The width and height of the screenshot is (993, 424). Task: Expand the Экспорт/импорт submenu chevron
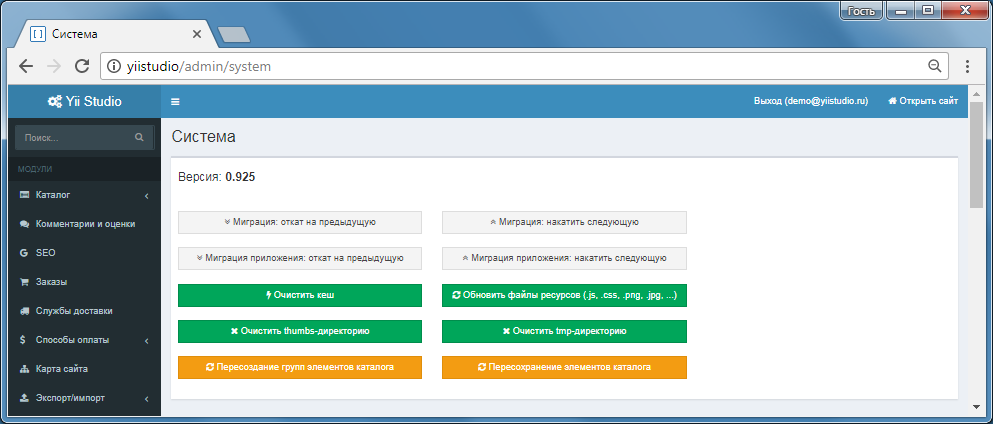click(146, 399)
